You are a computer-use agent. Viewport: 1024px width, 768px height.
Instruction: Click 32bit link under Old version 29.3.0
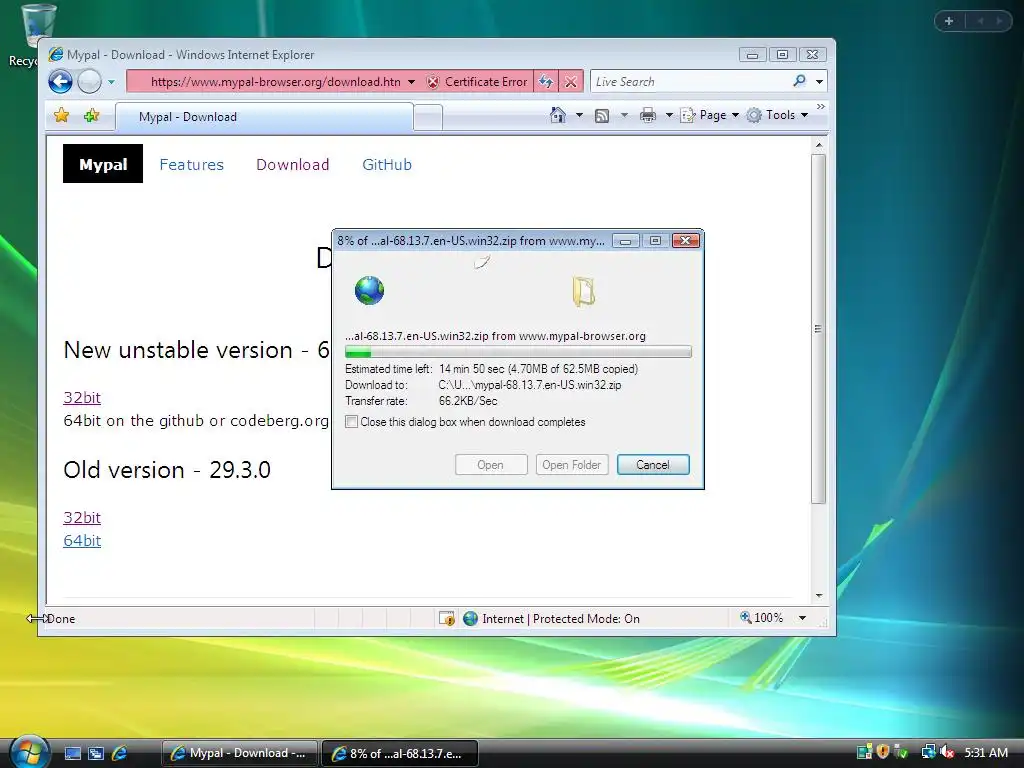pyautogui.click(x=82, y=517)
